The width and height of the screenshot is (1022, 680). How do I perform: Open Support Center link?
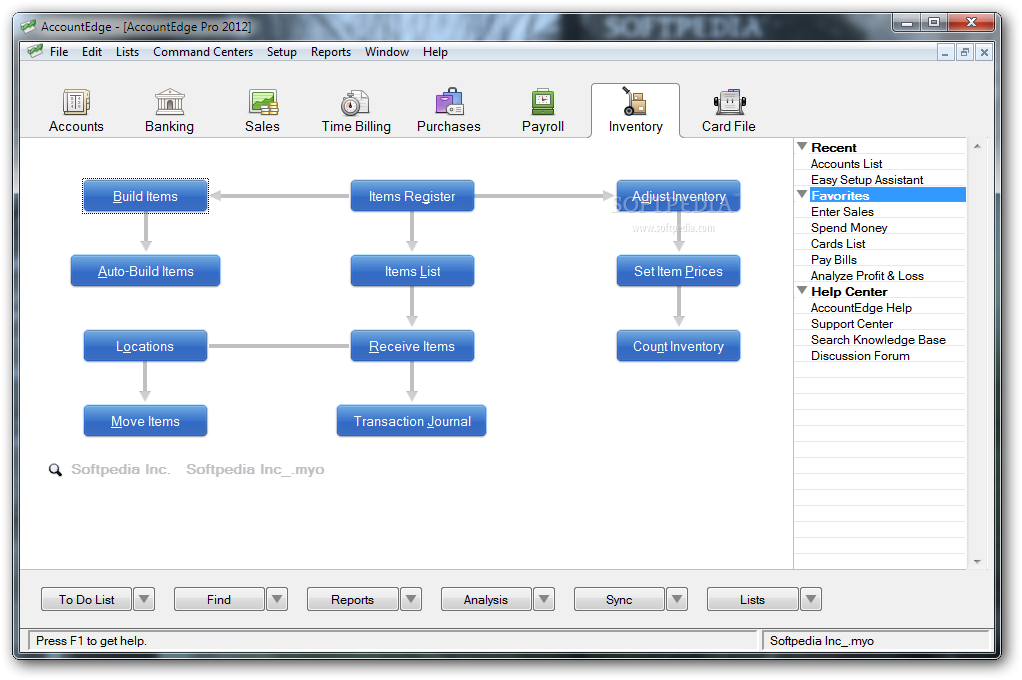click(x=852, y=323)
